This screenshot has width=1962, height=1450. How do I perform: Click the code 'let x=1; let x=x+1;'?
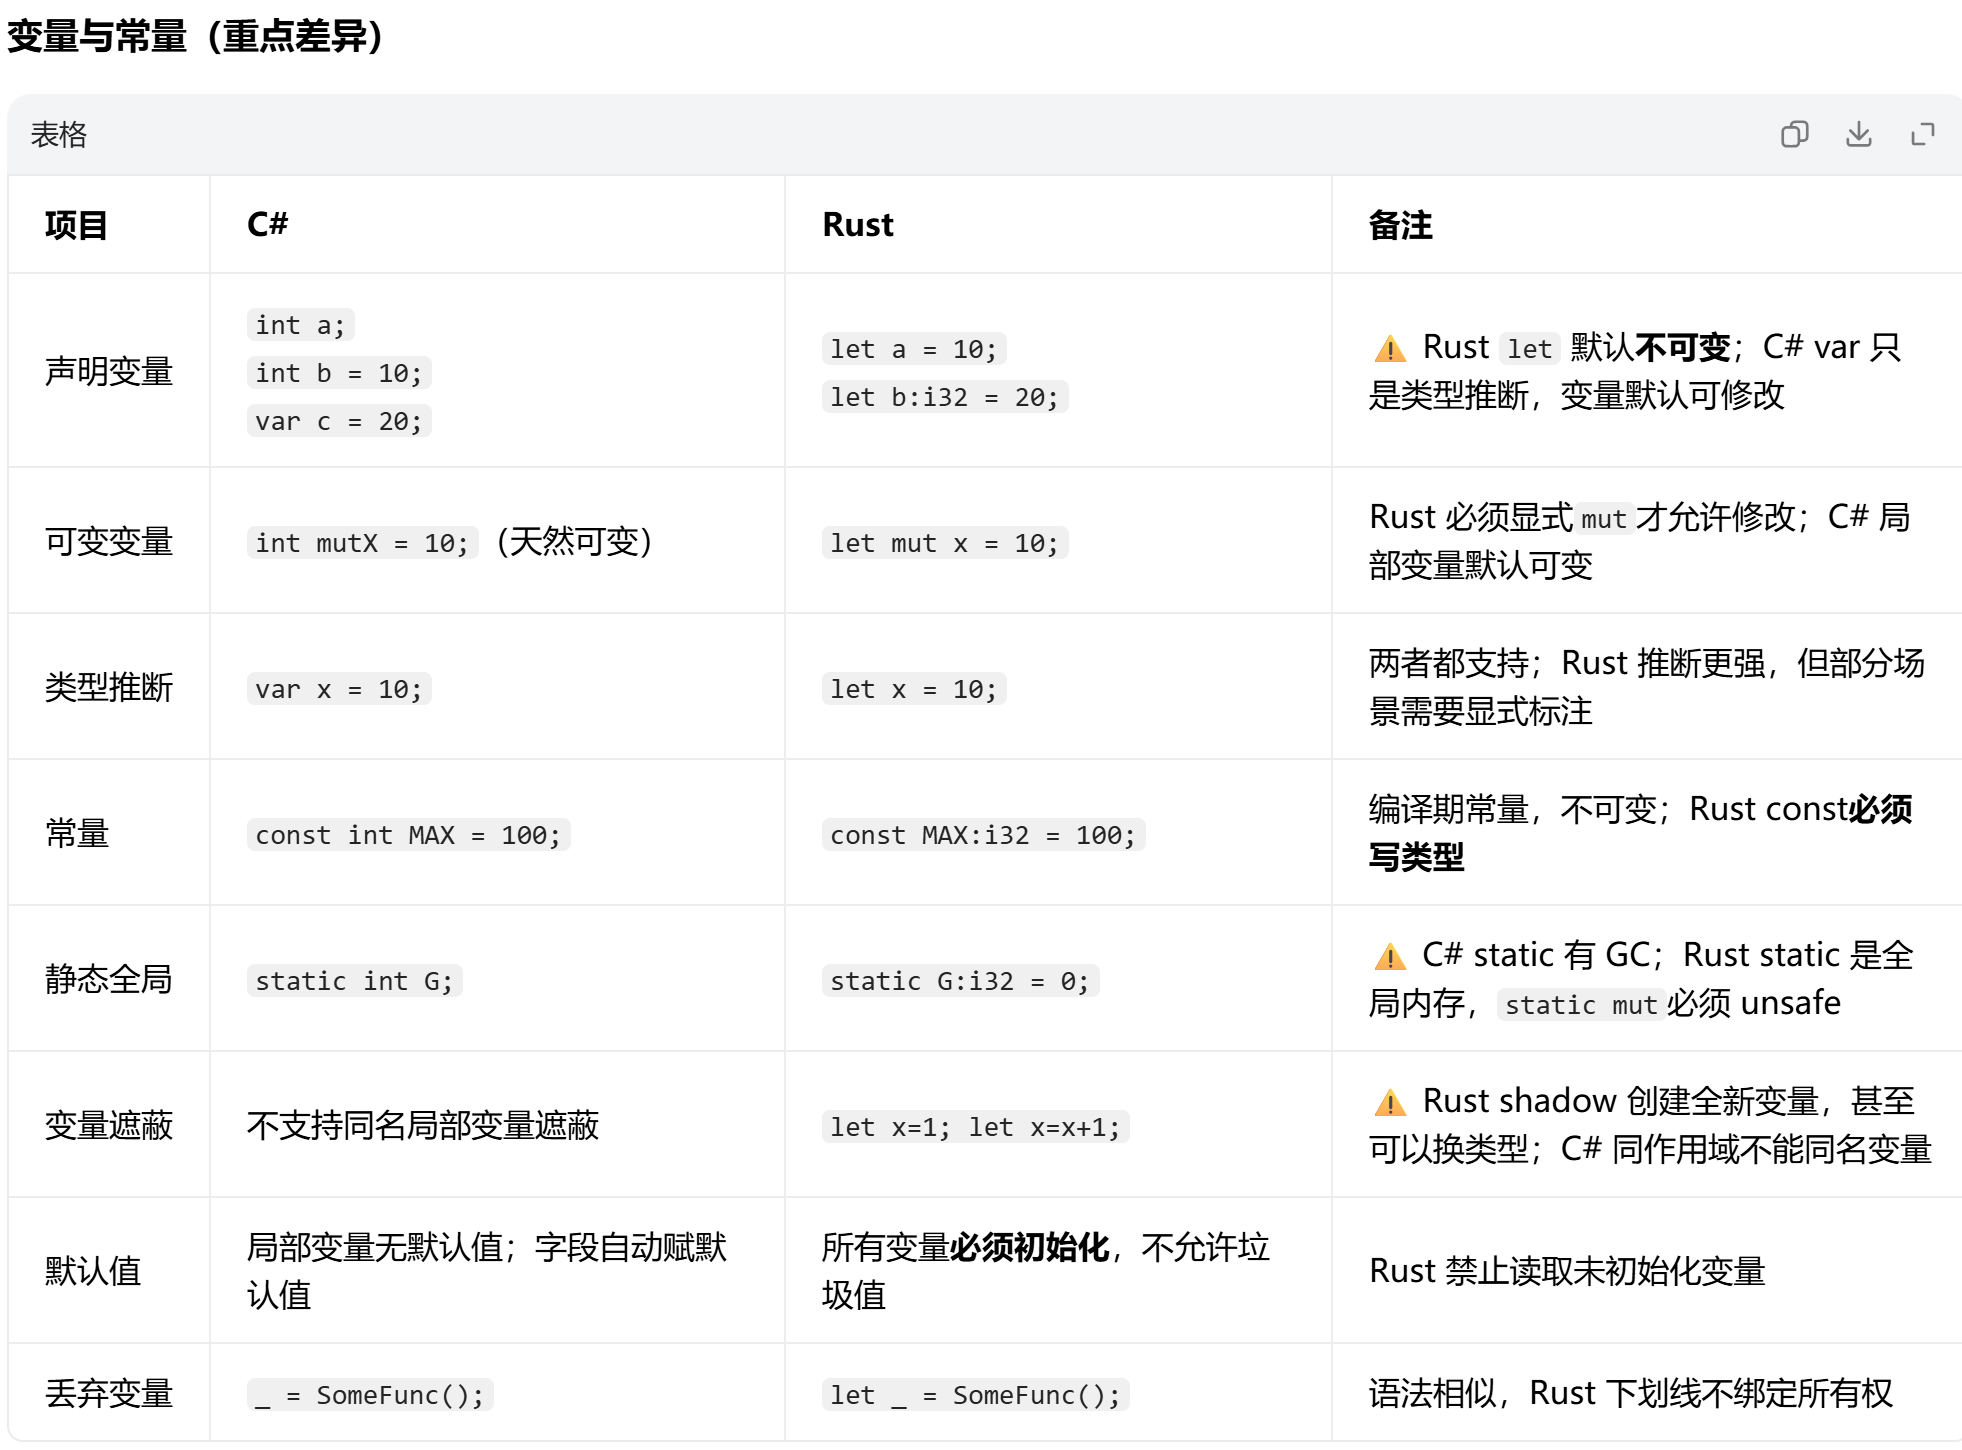976,1127
